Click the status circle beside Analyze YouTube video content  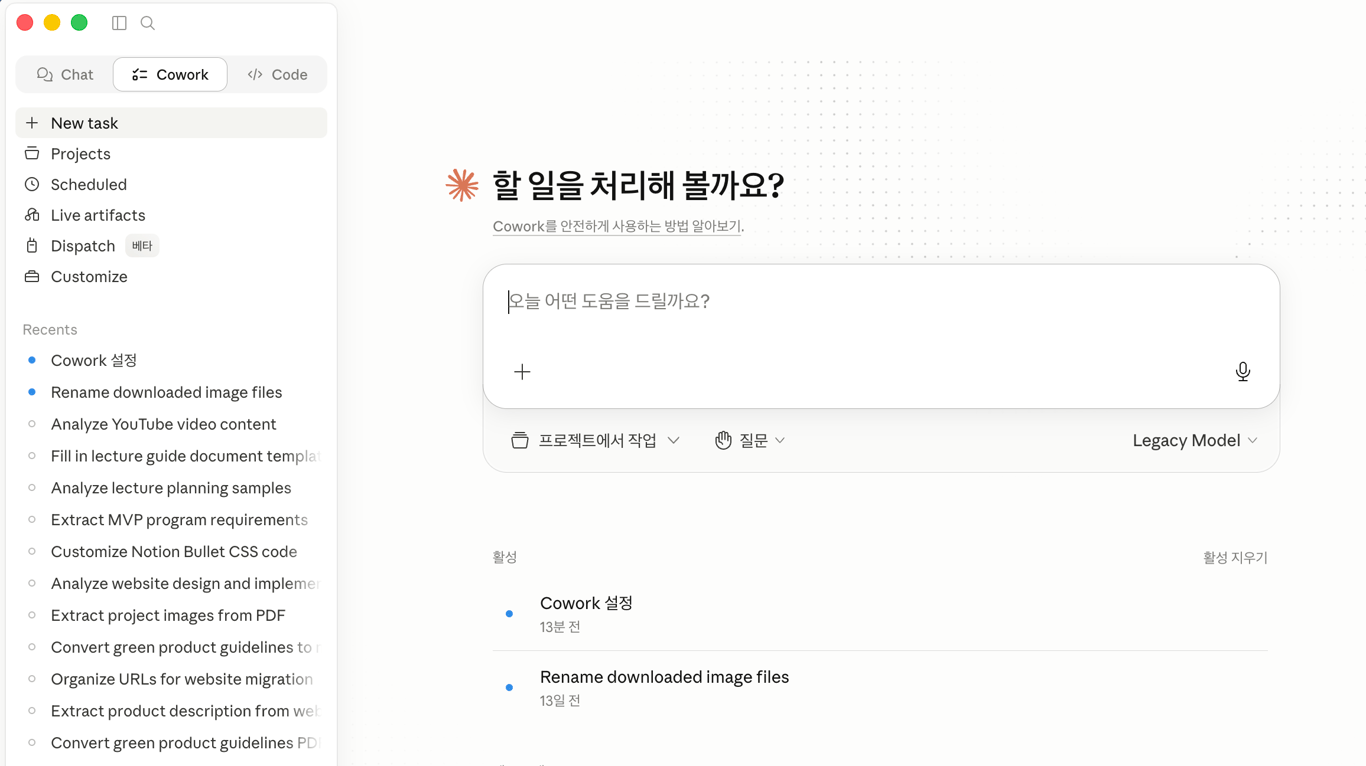32,424
